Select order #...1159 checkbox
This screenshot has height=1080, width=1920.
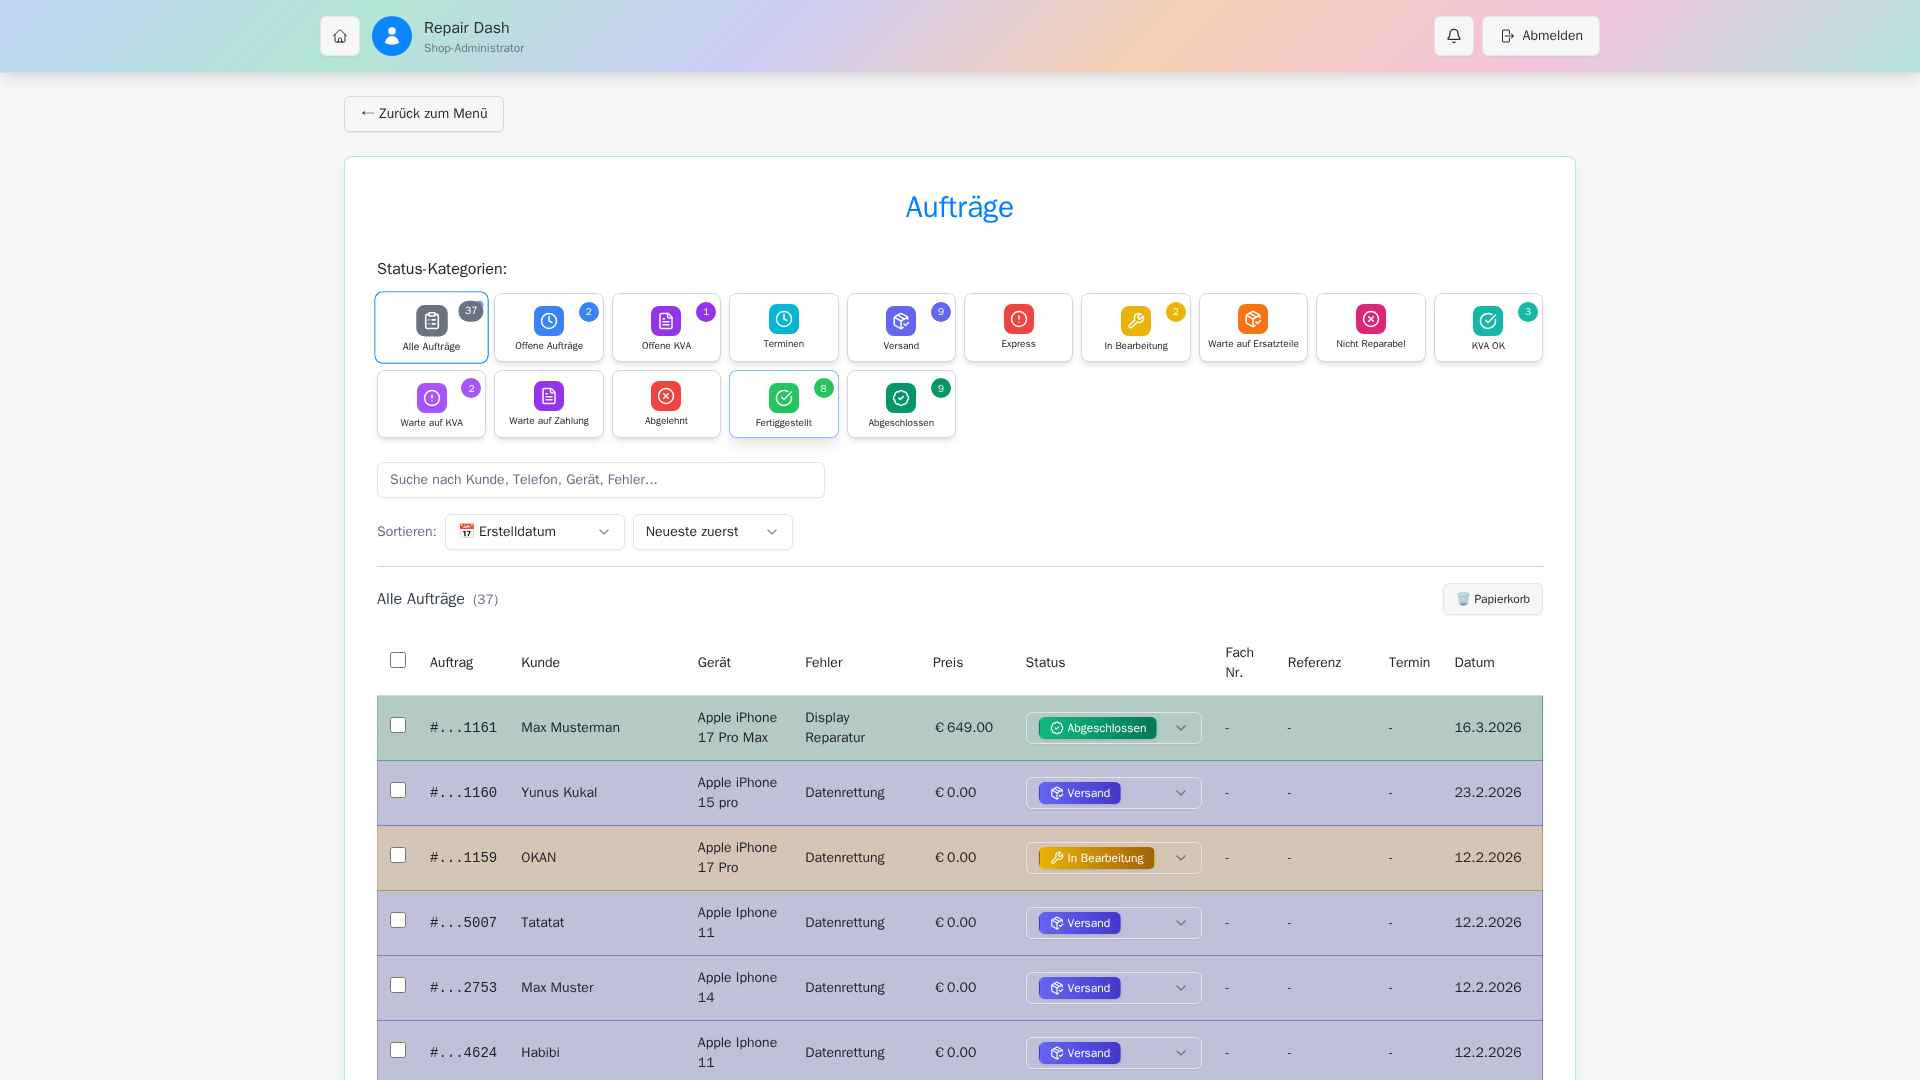(x=398, y=855)
